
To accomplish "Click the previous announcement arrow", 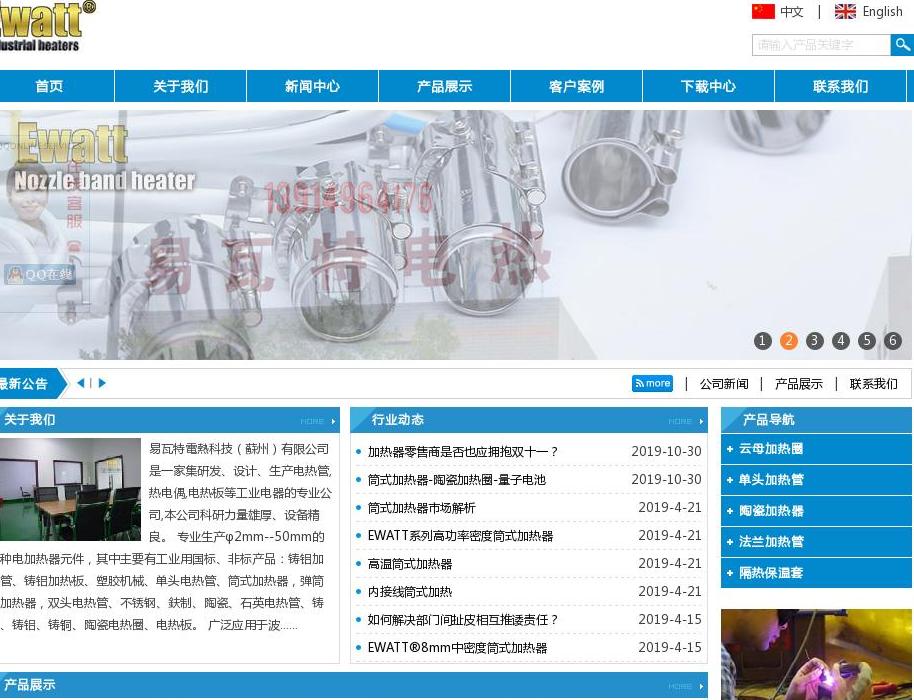I will [81, 383].
